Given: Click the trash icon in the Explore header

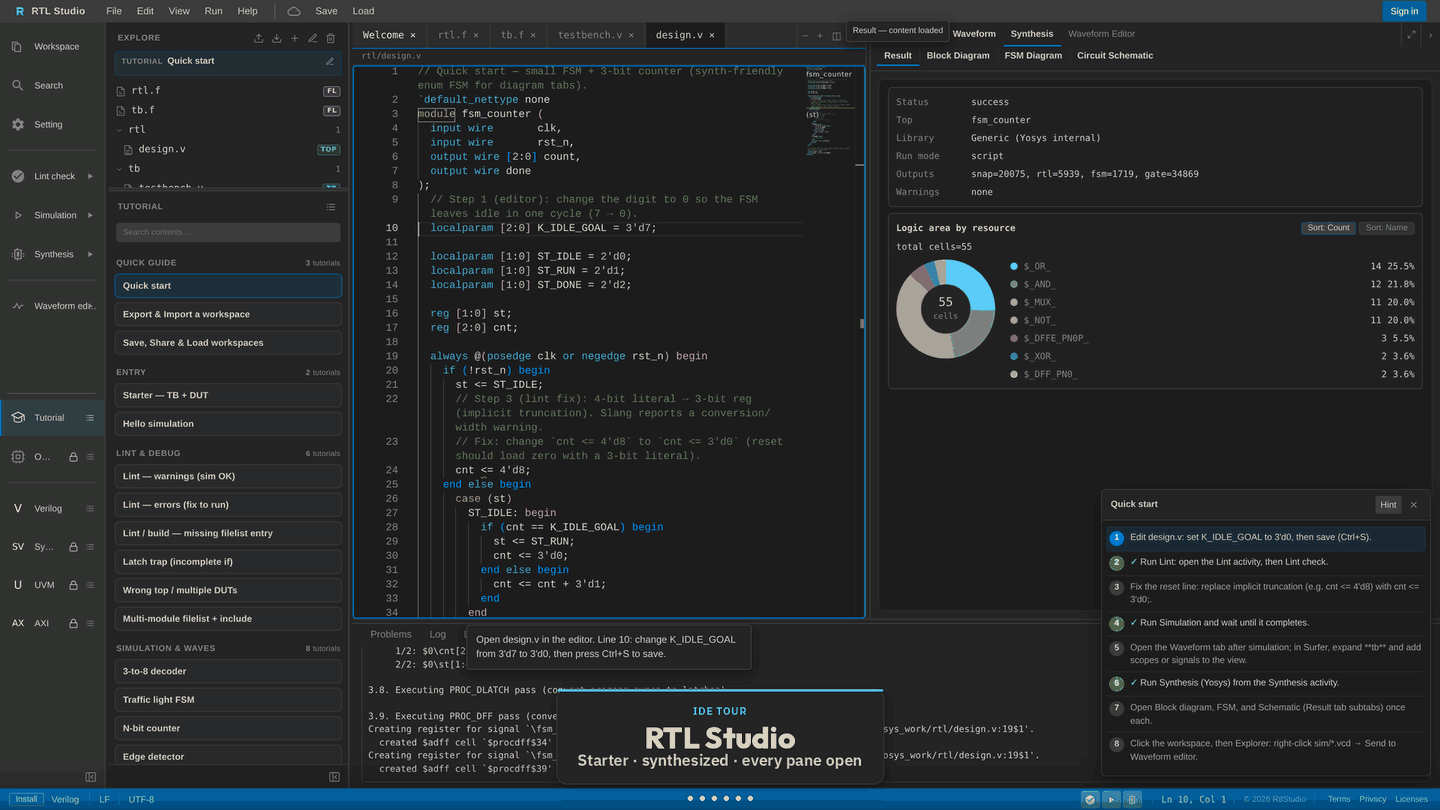Looking at the screenshot, I should tap(330, 38).
